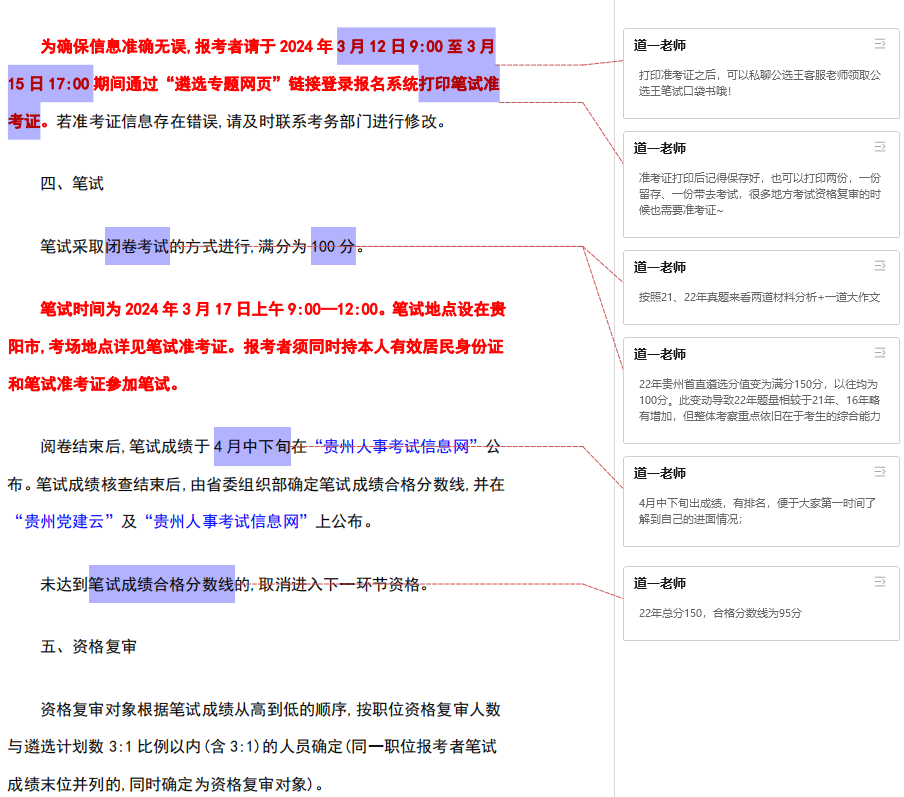The height and width of the screenshot is (797, 904).
Task: Click the highlighted 打印笔试准 text in red
Action: coord(458,84)
